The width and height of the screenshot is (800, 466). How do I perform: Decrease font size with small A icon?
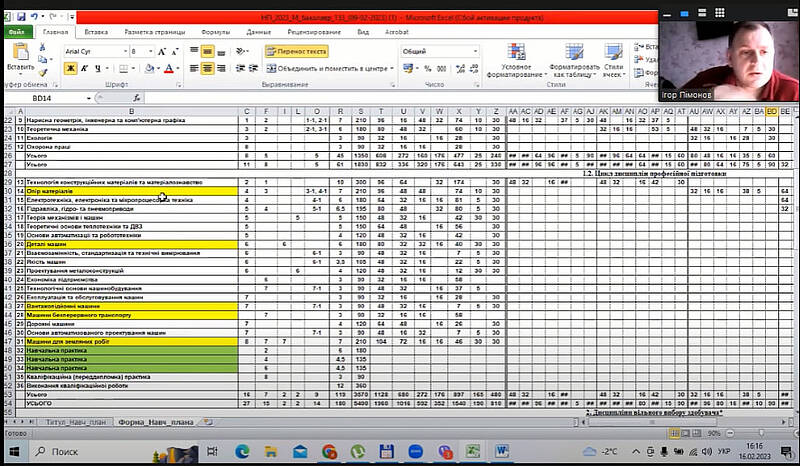174,52
